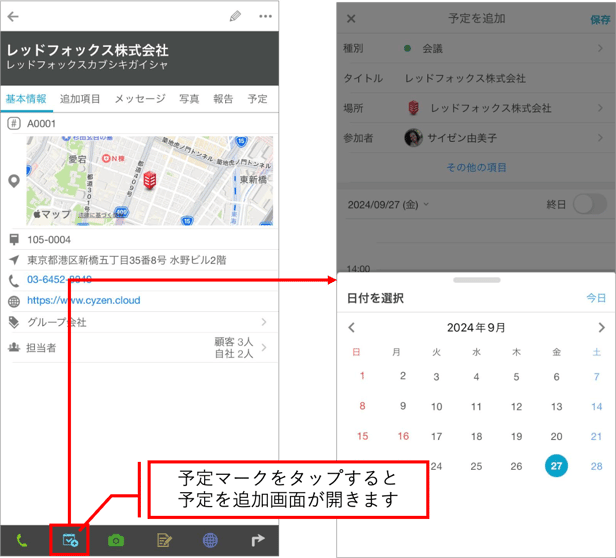Switch to the 追加項目 tab
The image size is (616, 558).
[80, 99]
